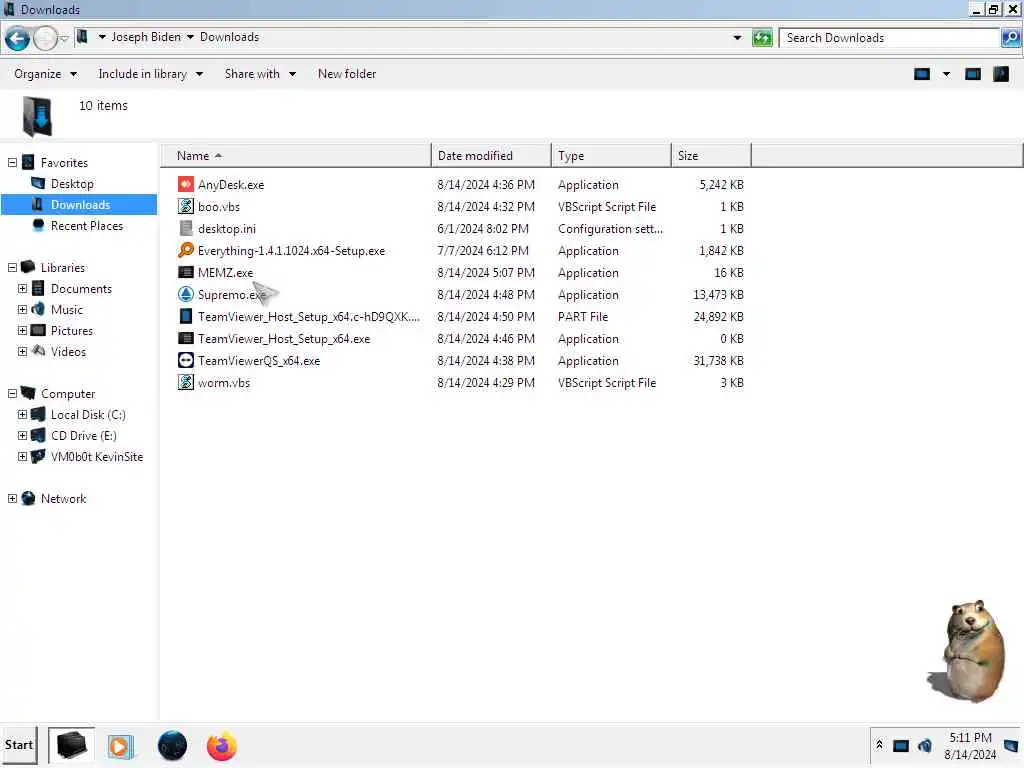Expand the Local Disk (C:) node
This screenshot has width=1024, height=768.
23,414
